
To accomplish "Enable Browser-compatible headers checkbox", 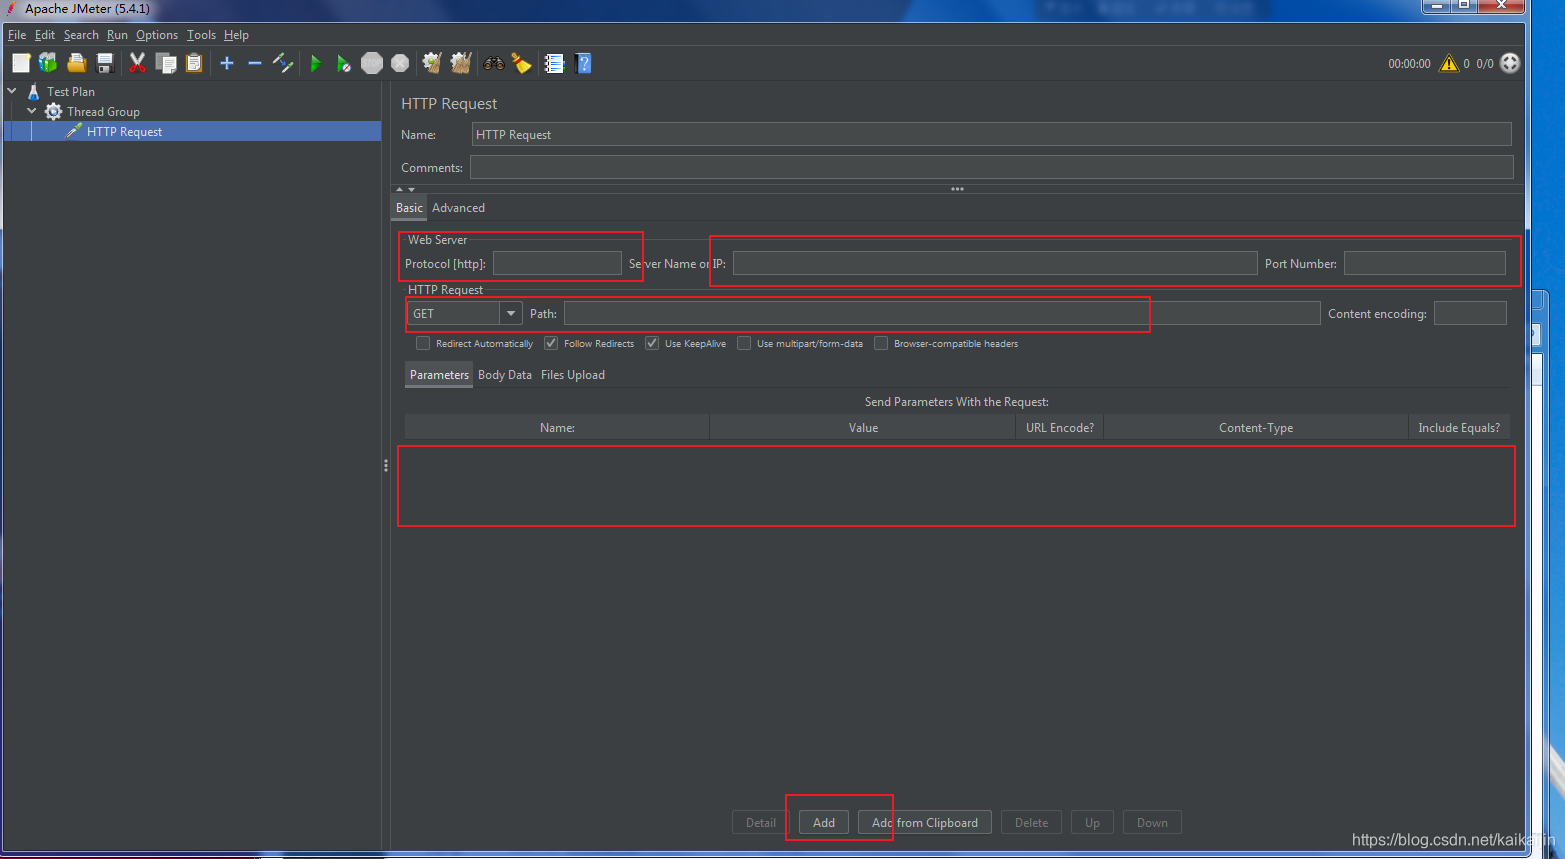I will [x=881, y=343].
